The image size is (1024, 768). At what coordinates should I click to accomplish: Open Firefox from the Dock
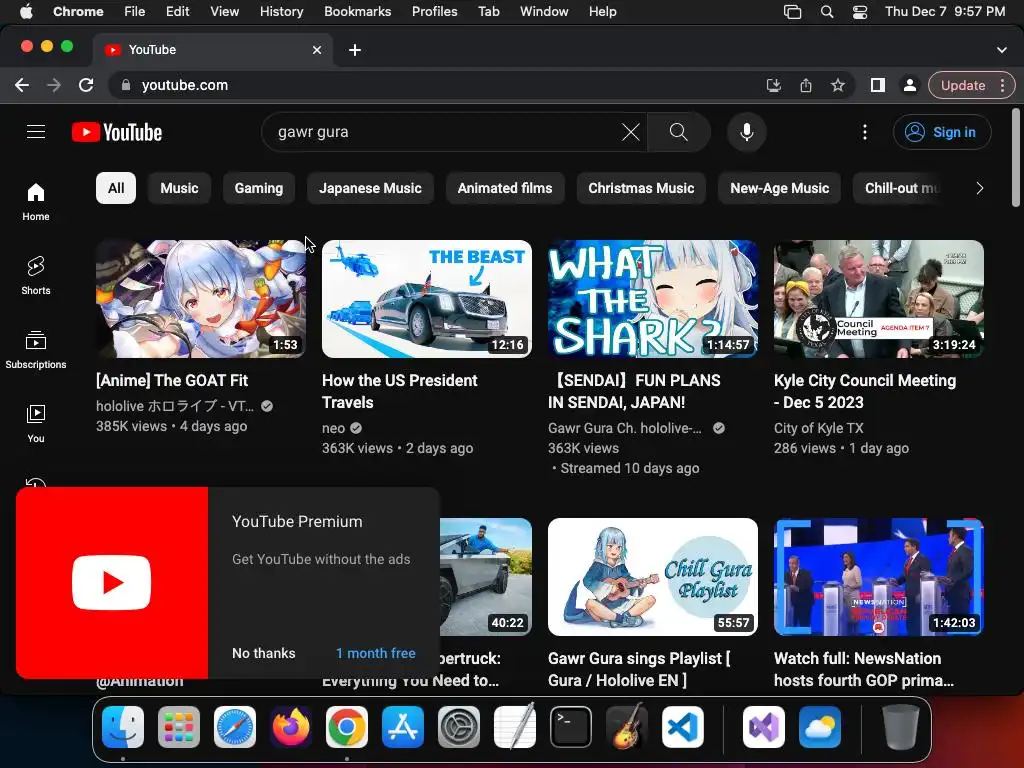291,726
